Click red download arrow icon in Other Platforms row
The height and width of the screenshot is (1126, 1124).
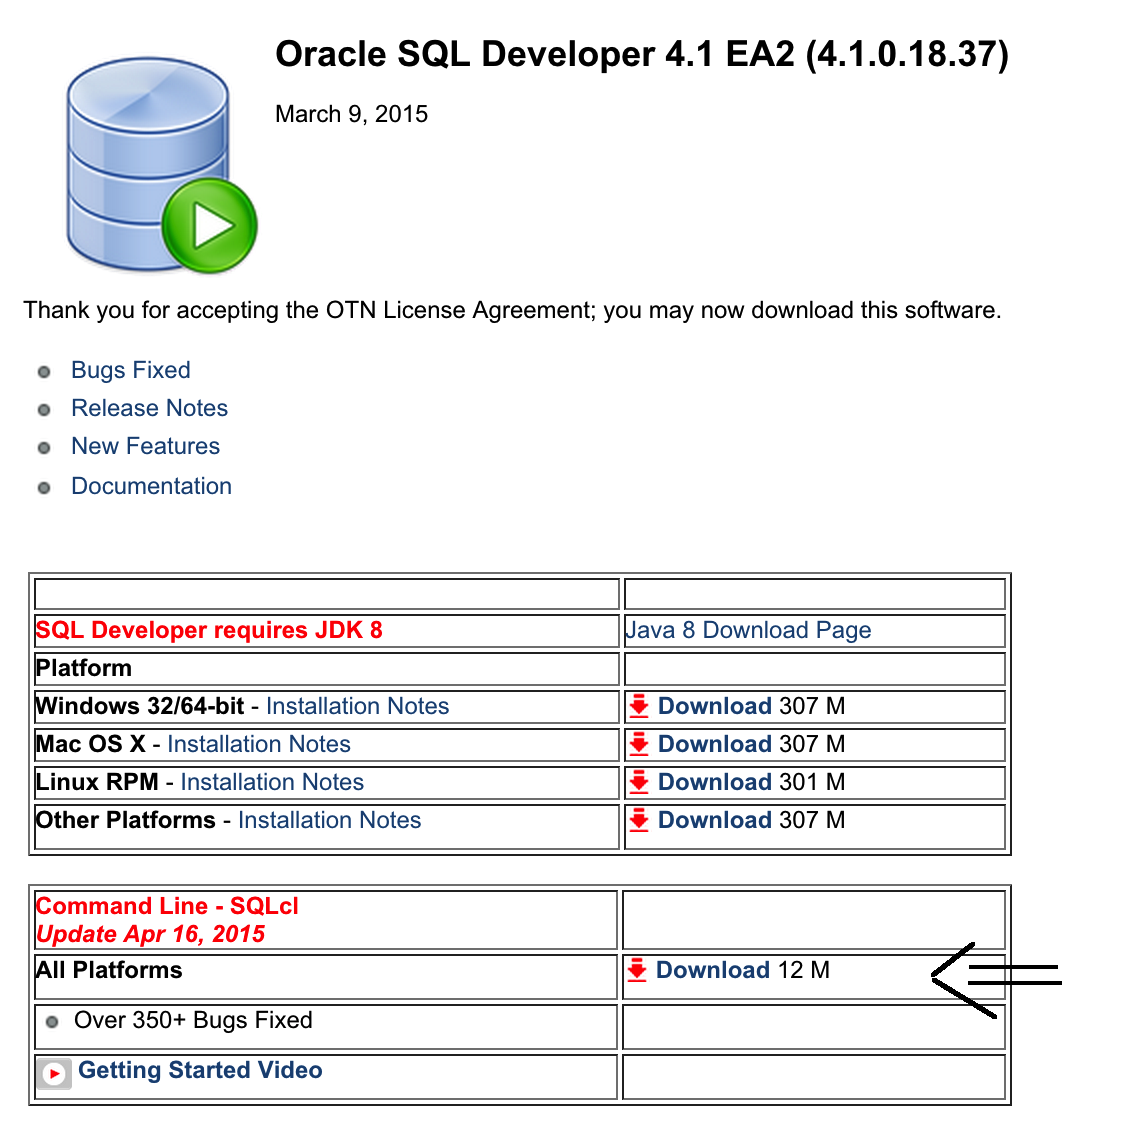[x=638, y=821]
